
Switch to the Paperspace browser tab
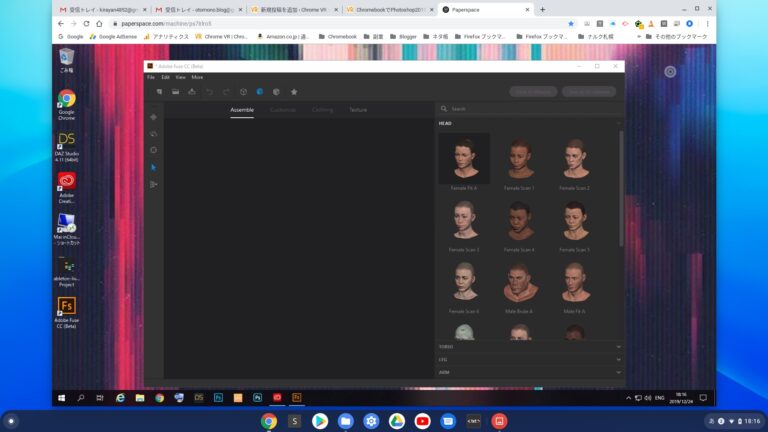pos(486,10)
